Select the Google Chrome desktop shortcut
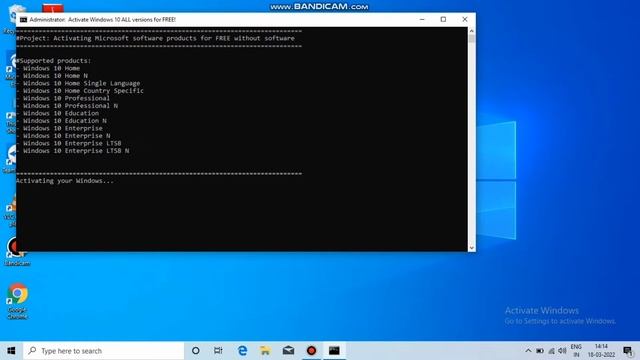 (17, 301)
